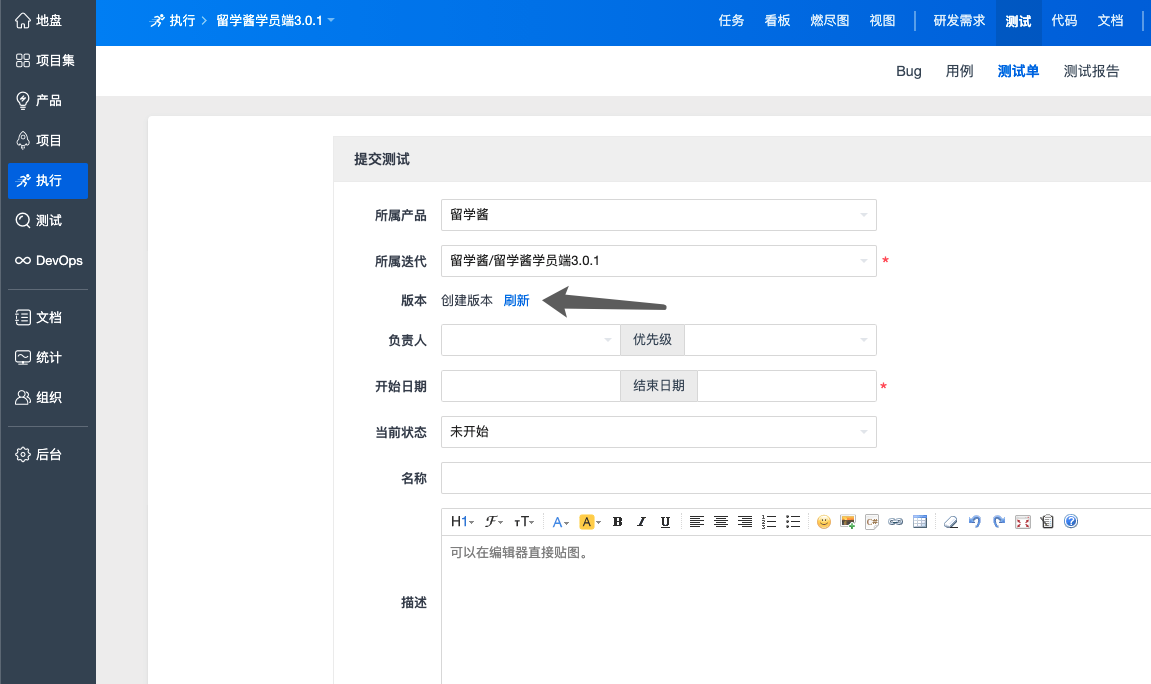Insert table in editor
Viewport: 1151px width, 684px height.
pos(920,522)
